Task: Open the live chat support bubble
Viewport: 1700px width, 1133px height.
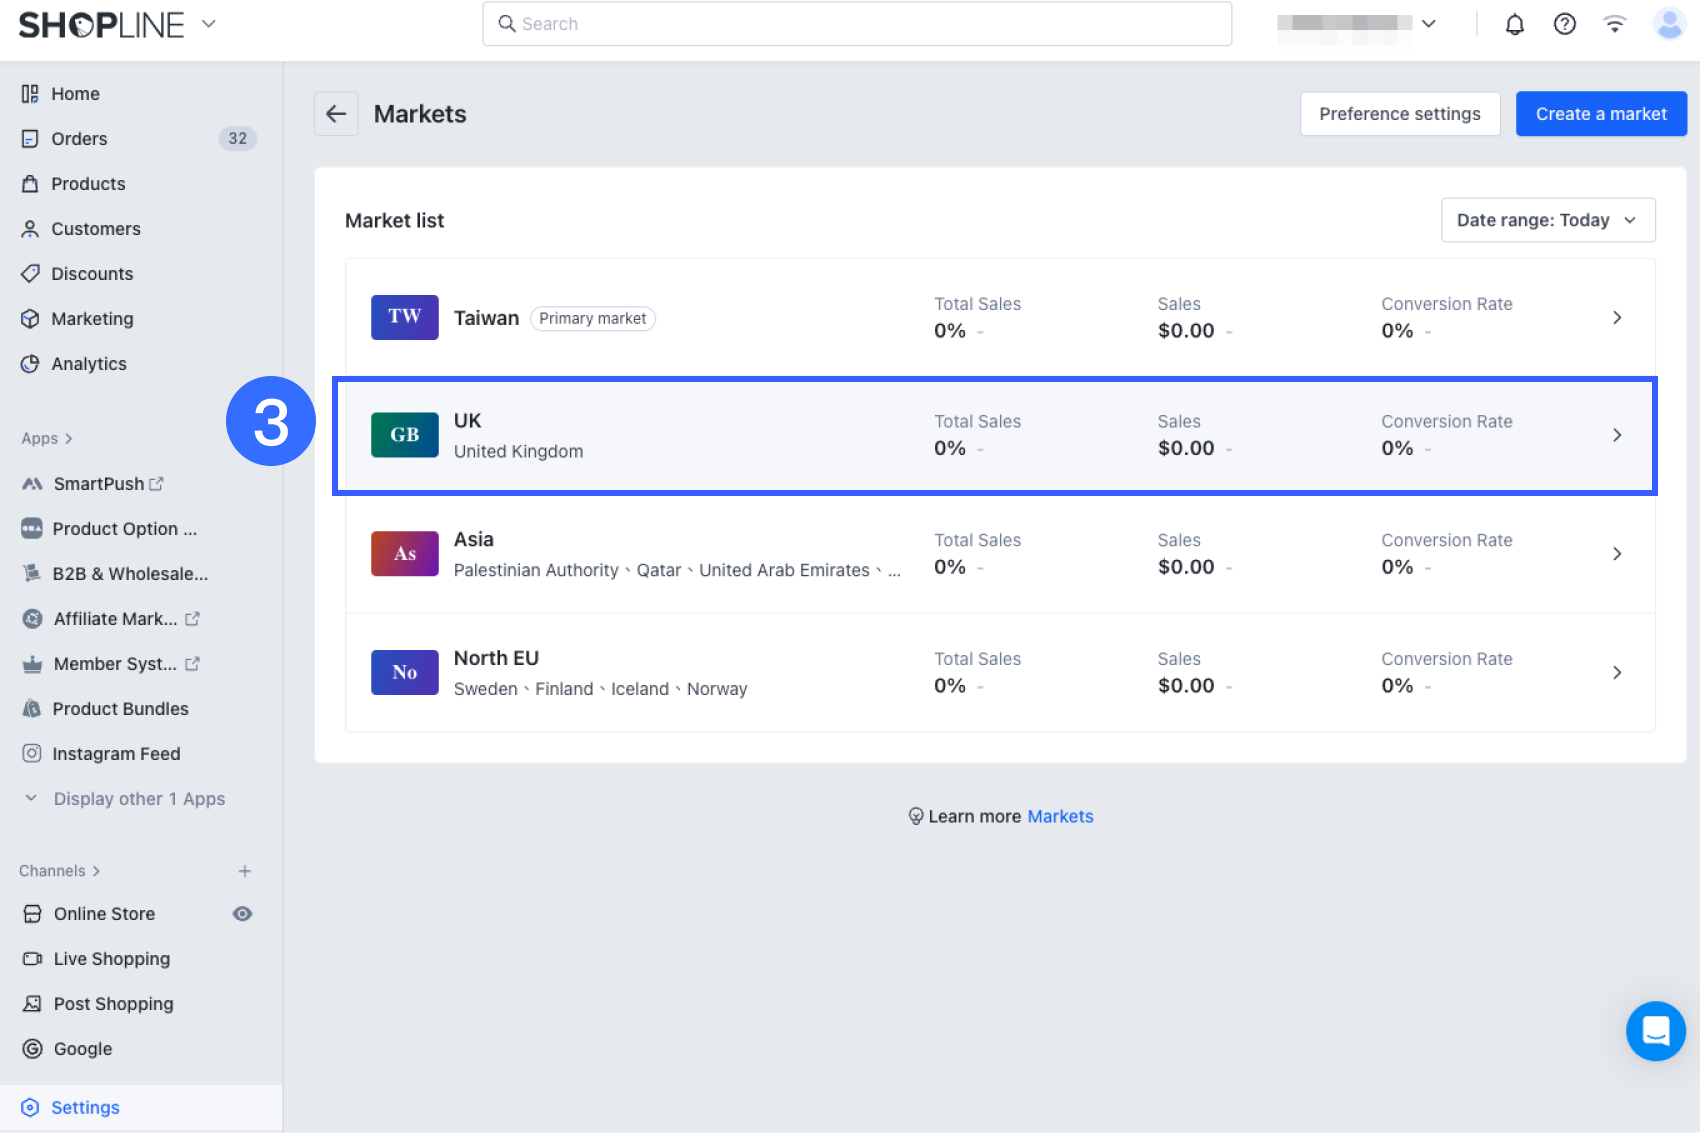Action: point(1656,1031)
